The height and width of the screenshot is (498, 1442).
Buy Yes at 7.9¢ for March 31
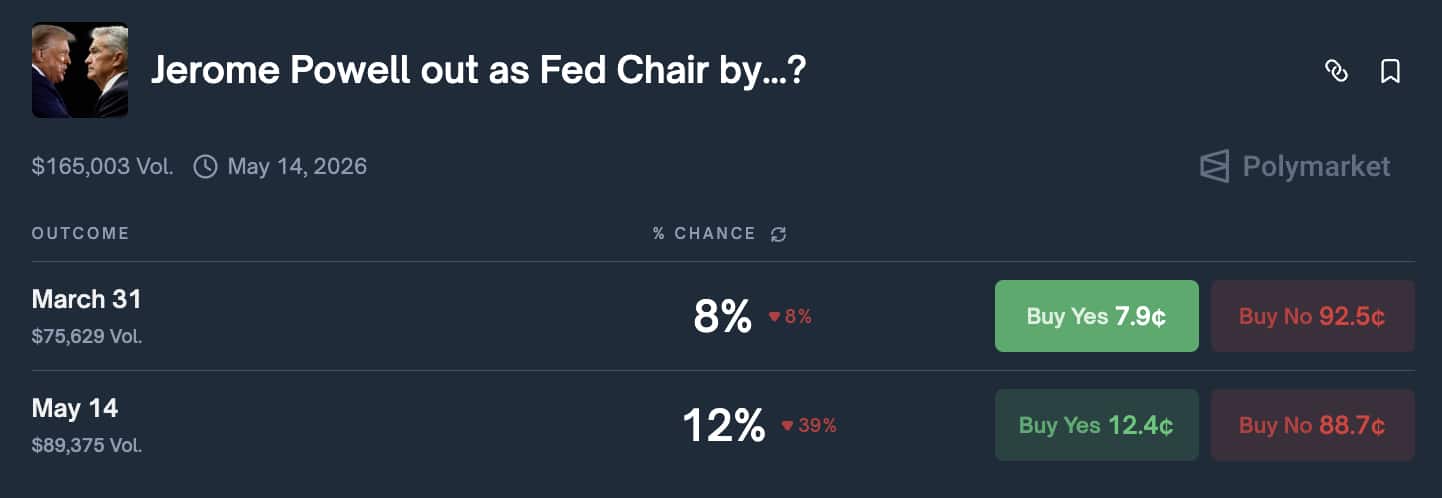tap(1096, 316)
